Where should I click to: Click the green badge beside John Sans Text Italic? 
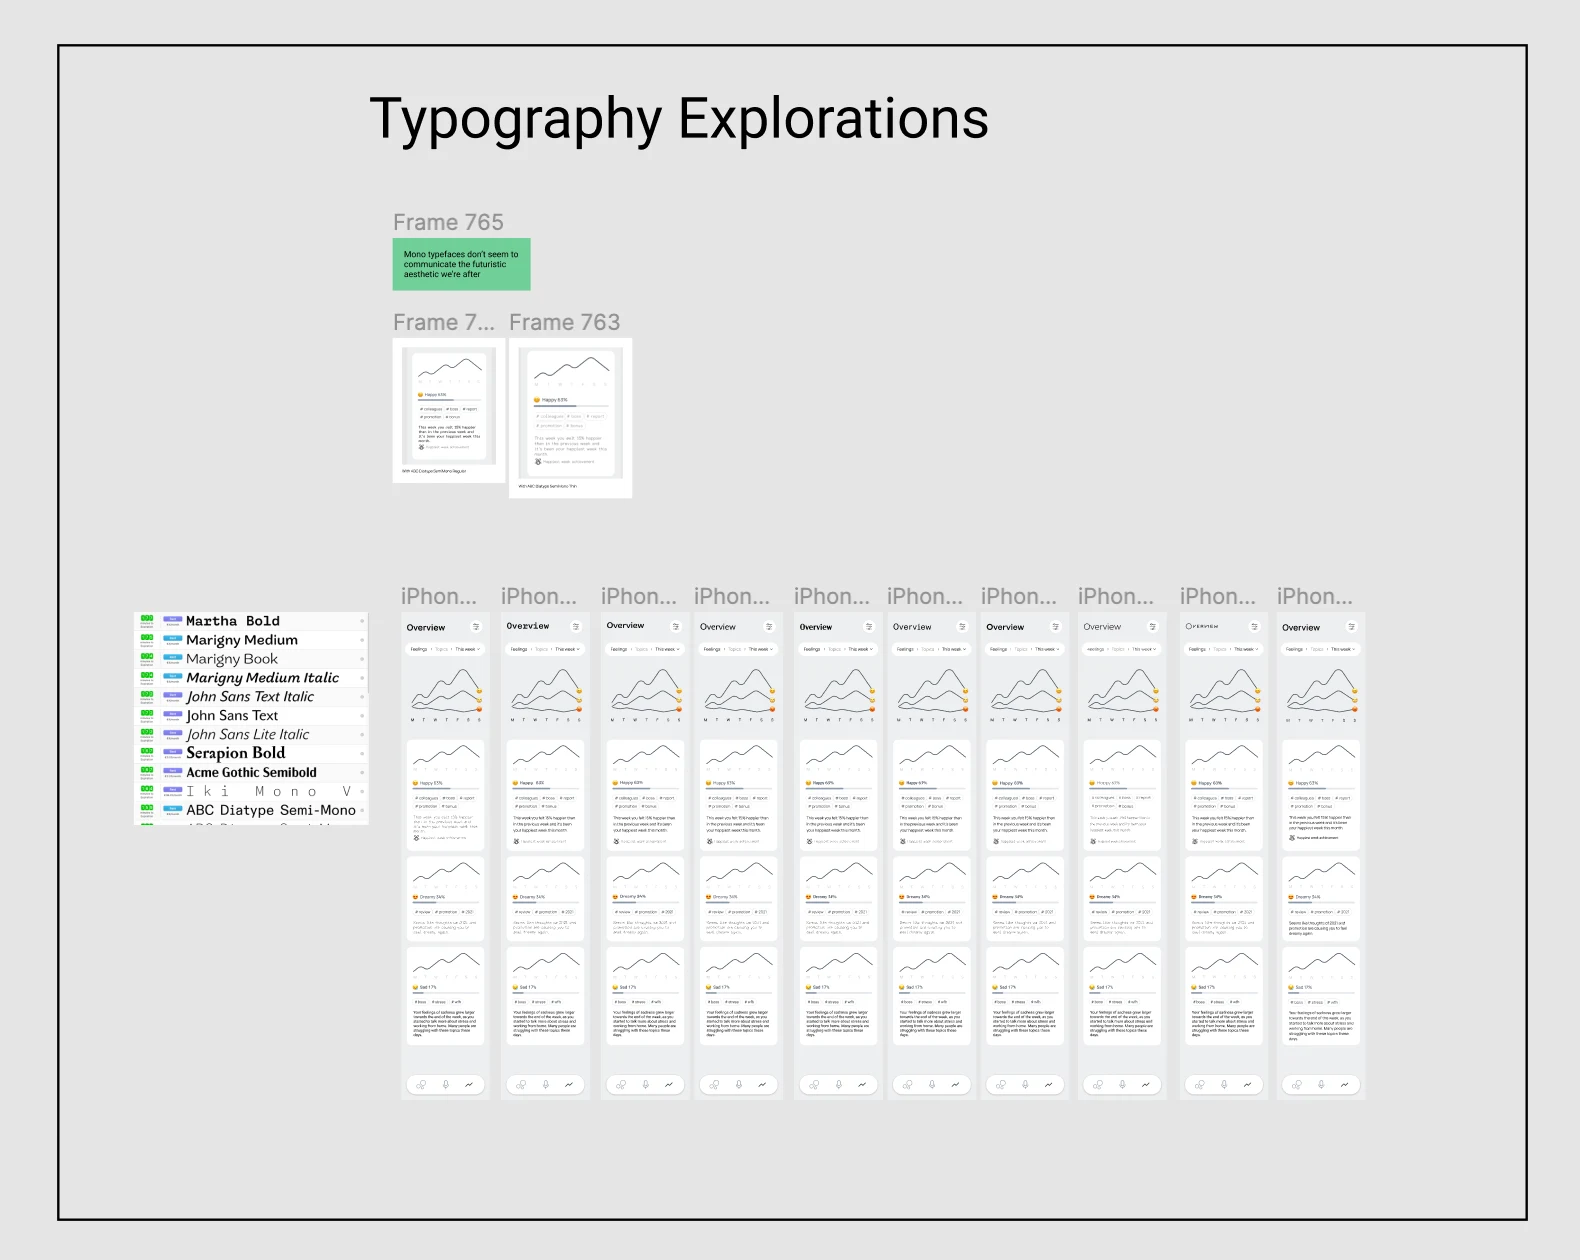point(147,694)
